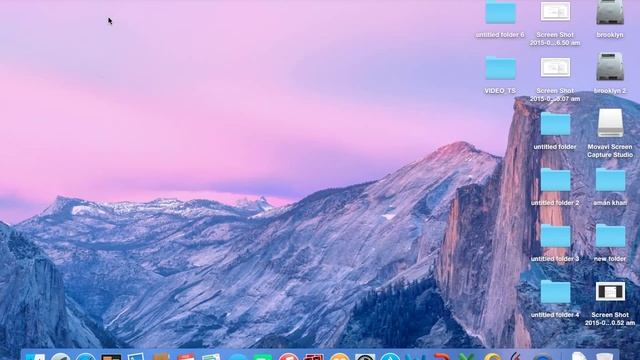Select the 'aman khan' folder
The image size is (640, 360).
click(610, 180)
